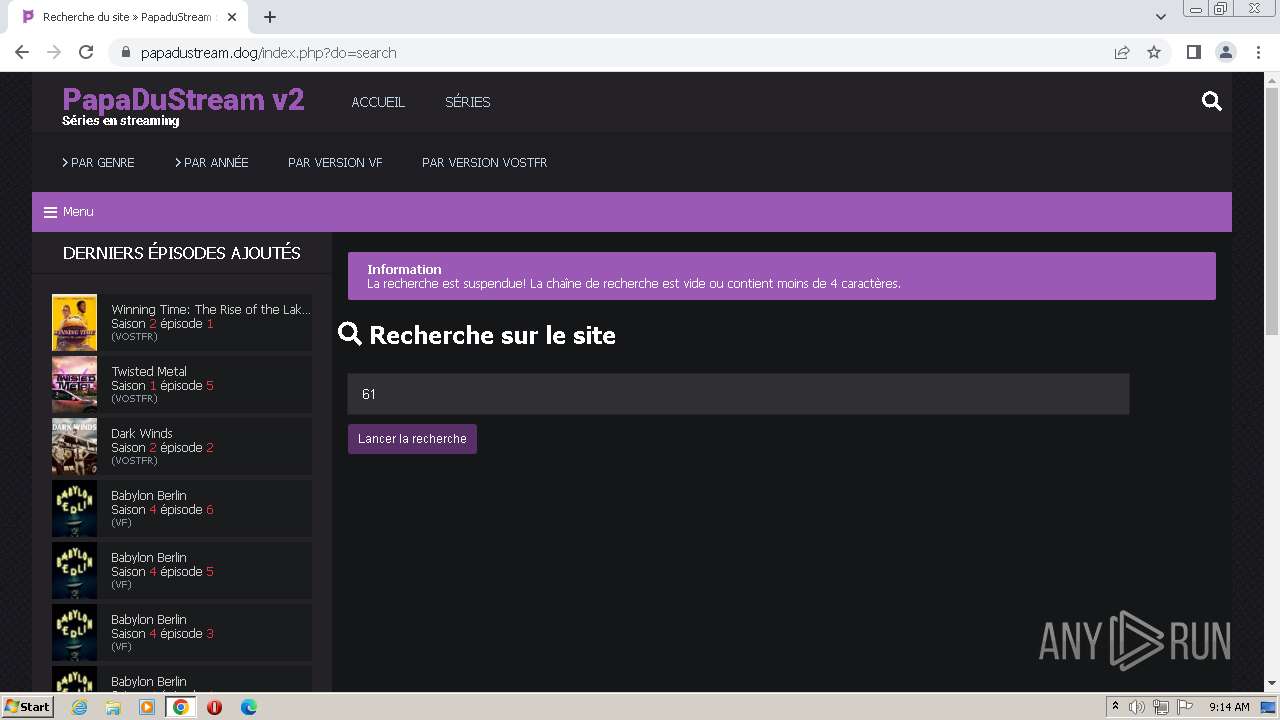The height and width of the screenshot is (720, 1280).
Task: Open Microsoft Edge from taskbar
Action: [249, 707]
